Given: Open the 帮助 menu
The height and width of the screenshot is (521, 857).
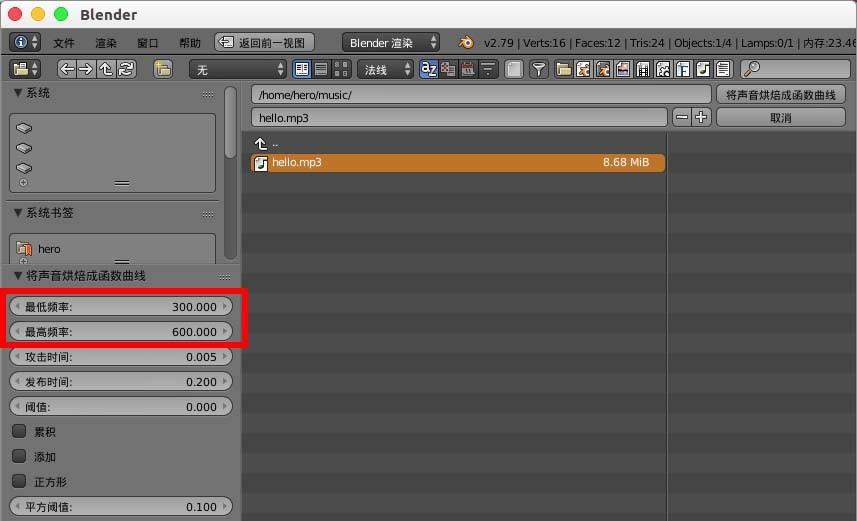Looking at the screenshot, I should coord(190,43).
